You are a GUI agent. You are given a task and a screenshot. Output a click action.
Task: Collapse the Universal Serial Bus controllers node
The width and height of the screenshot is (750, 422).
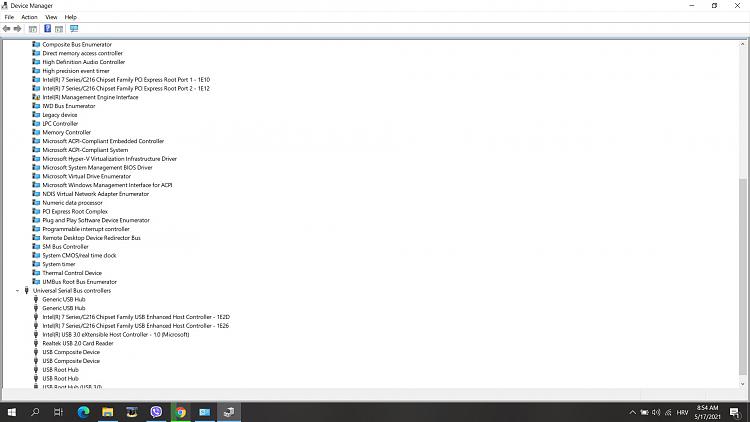pyautogui.click(x=17, y=290)
